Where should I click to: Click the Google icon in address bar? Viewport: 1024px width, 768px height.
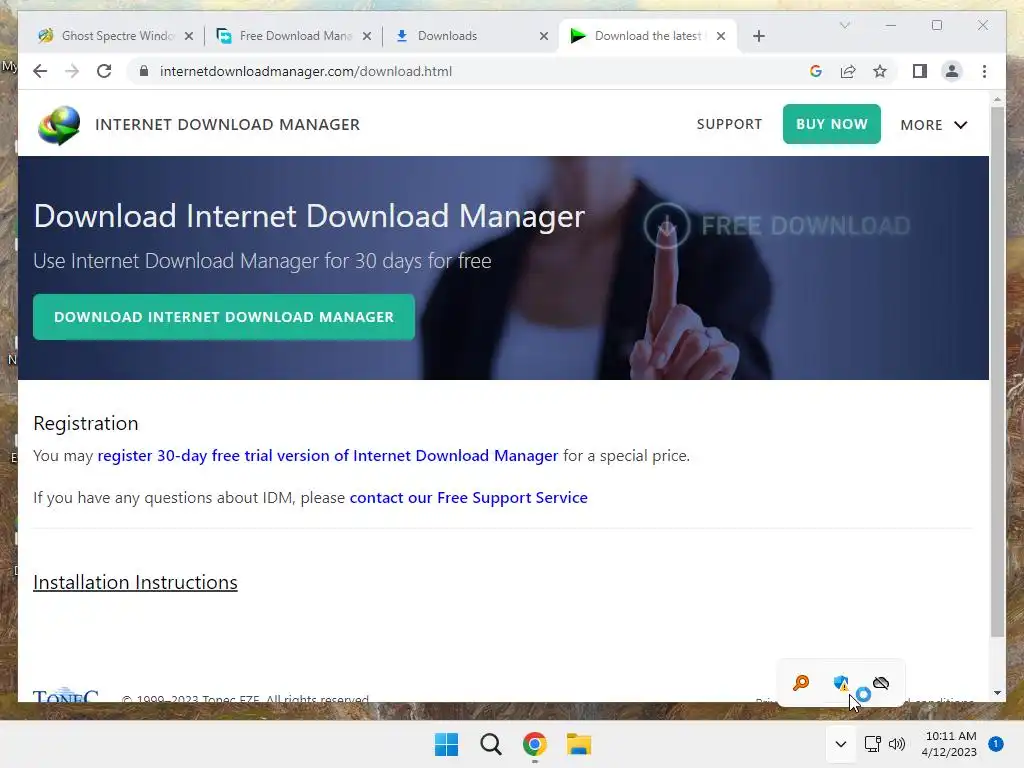coord(816,71)
